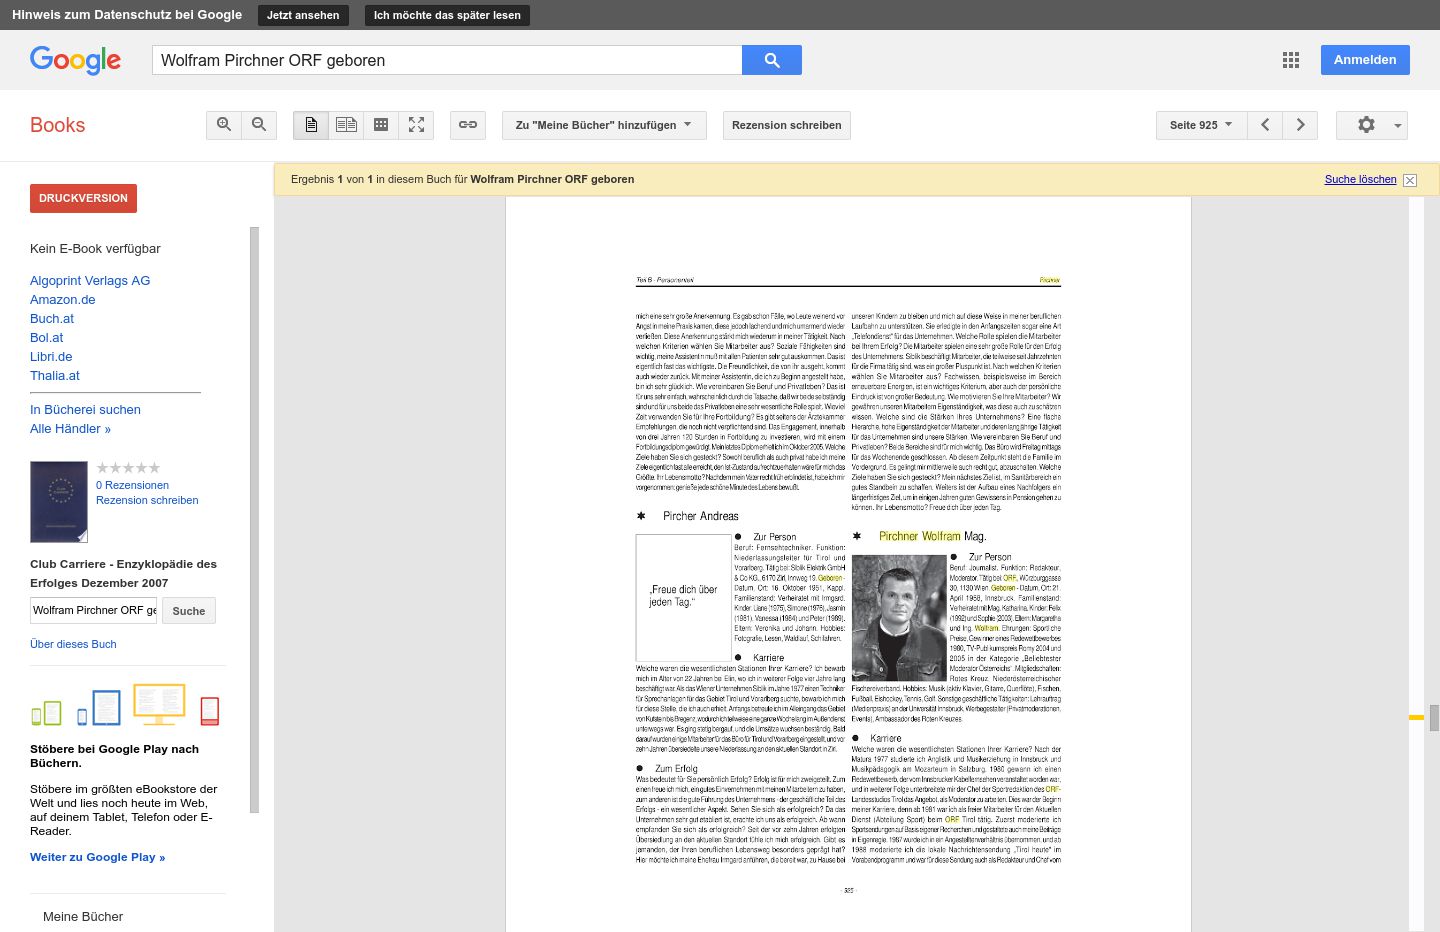
Task: Click the zoom in magnifier
Action: click(x=224, y=125)
